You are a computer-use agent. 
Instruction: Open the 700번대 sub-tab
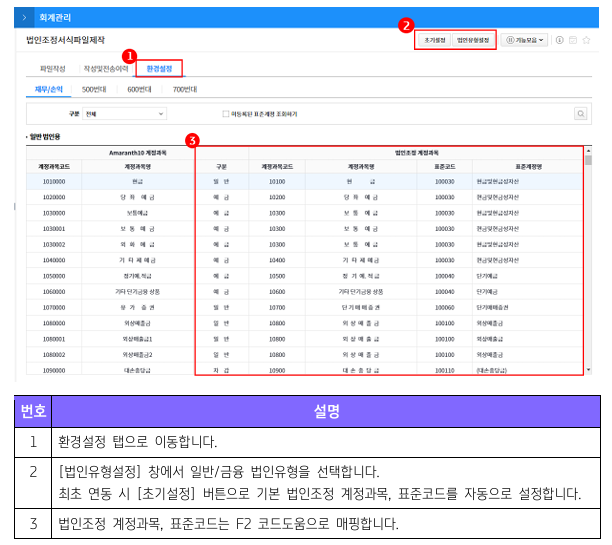point(185,89)
